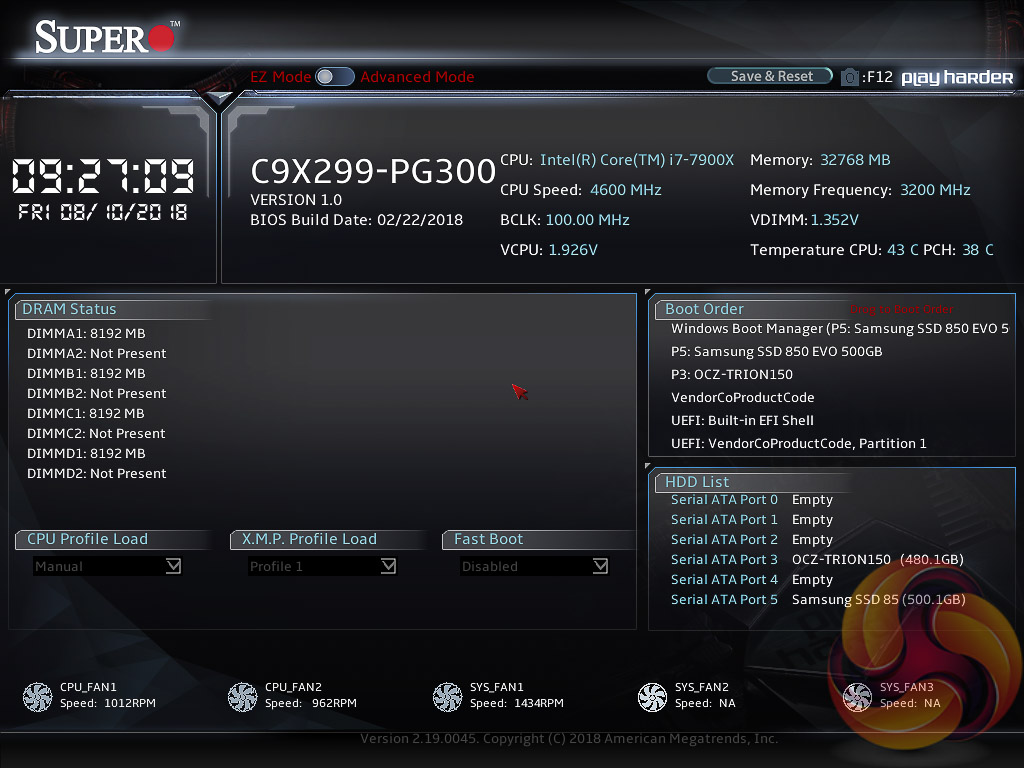The width and height of the screenshot is (1024, 768).
Task: Click the SYS_FAN1 fan icon
Action: click(447, 697)
